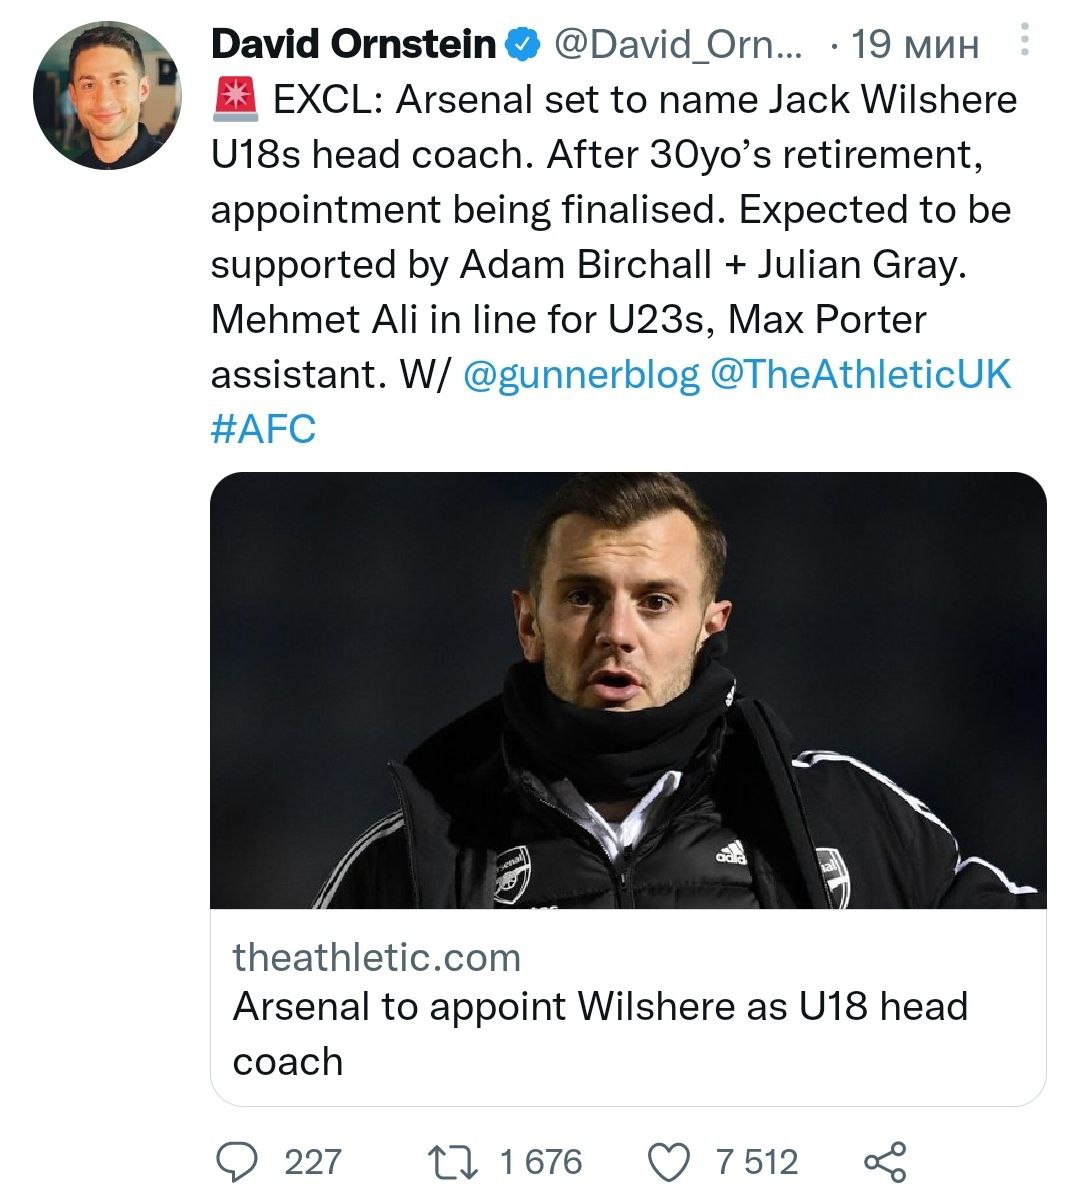Click the #AFC hashtag
The image size is (1077, 1204).
[263, 429]
